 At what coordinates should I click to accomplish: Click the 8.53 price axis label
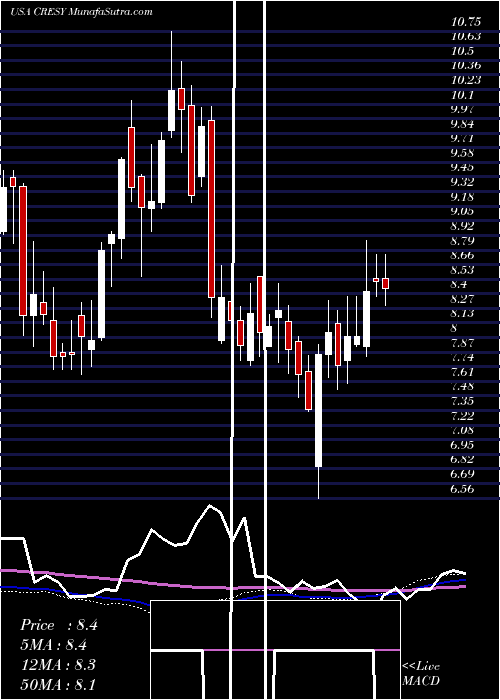pyautogui.click(x=462, y=270)
